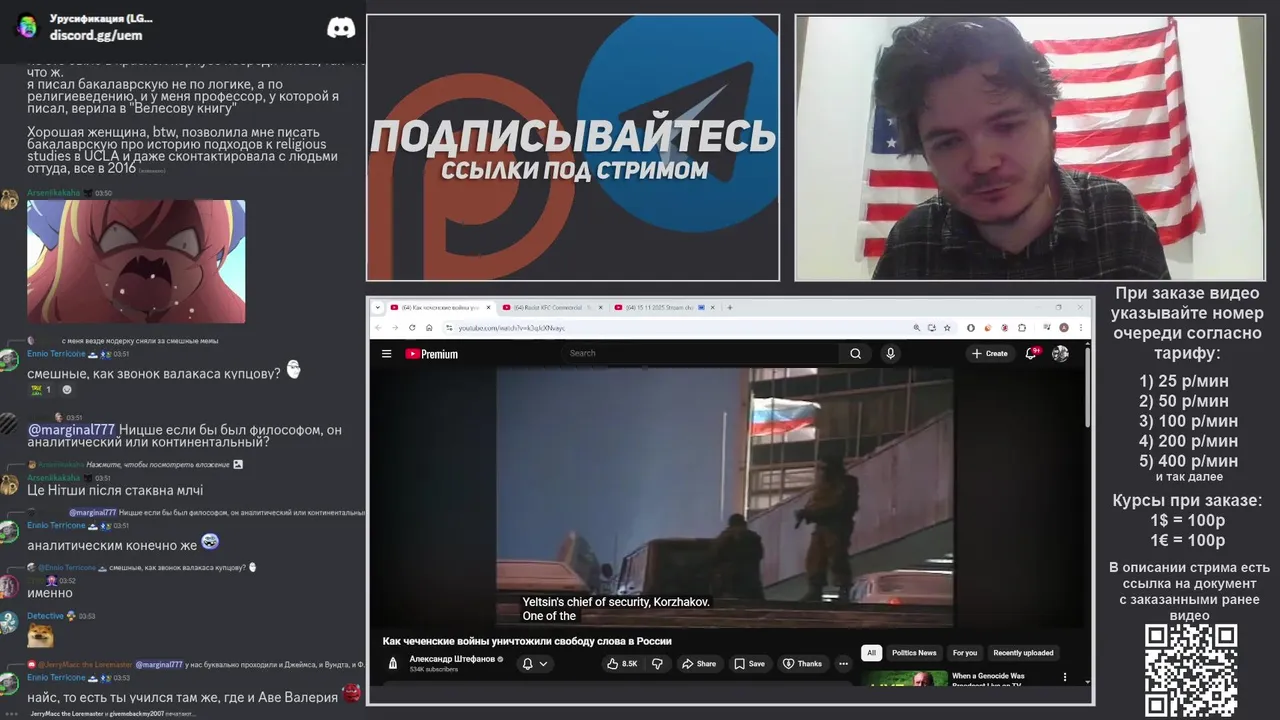Open Chrome three-dot menu

(1080, 328)
